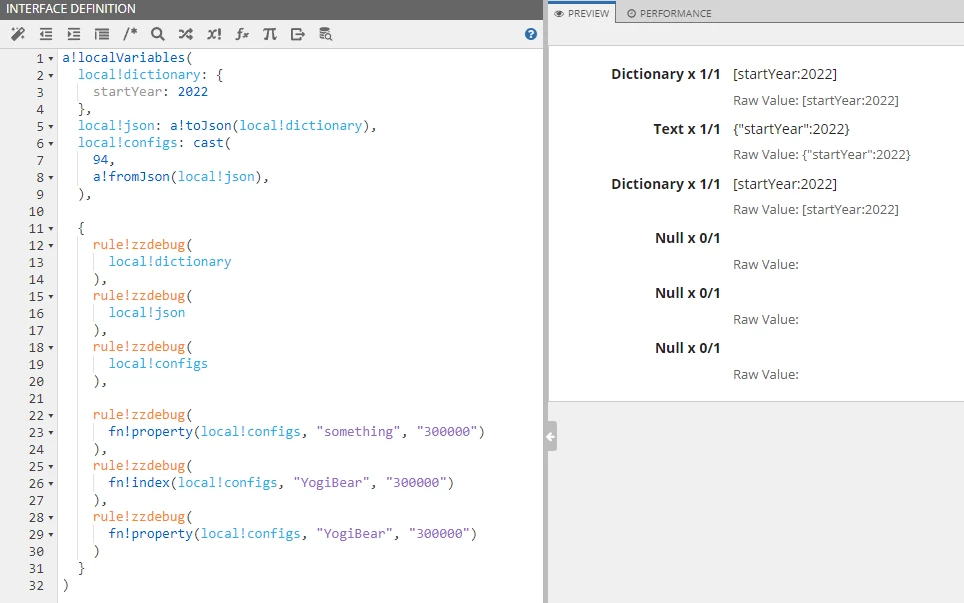The image size is (964, 603).
Task: Click the shuffle arrows toolbar icon
Action: click(x=186, y=34)
